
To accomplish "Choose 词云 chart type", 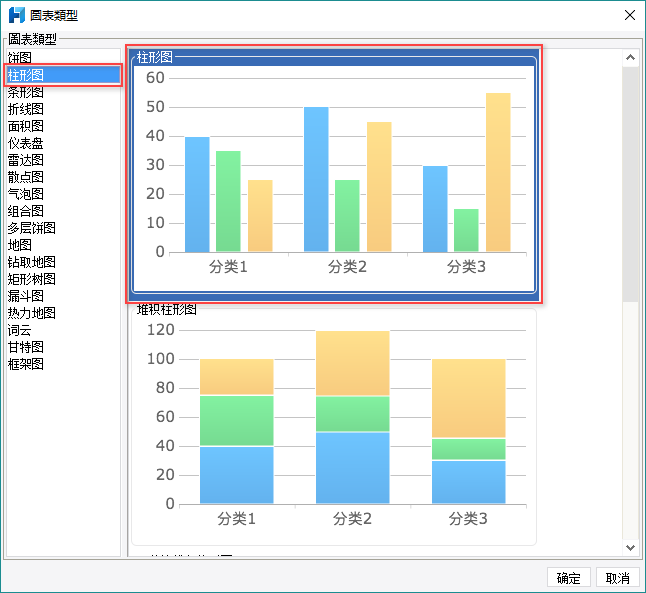I will click(63, 330).
